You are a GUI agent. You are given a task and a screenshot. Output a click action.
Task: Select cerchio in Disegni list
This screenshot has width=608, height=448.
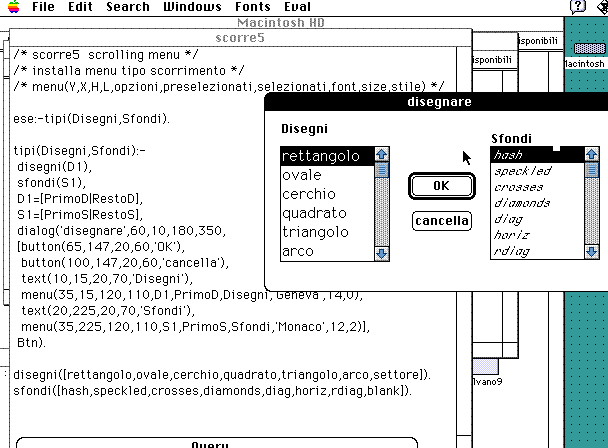tap(327, 194)
